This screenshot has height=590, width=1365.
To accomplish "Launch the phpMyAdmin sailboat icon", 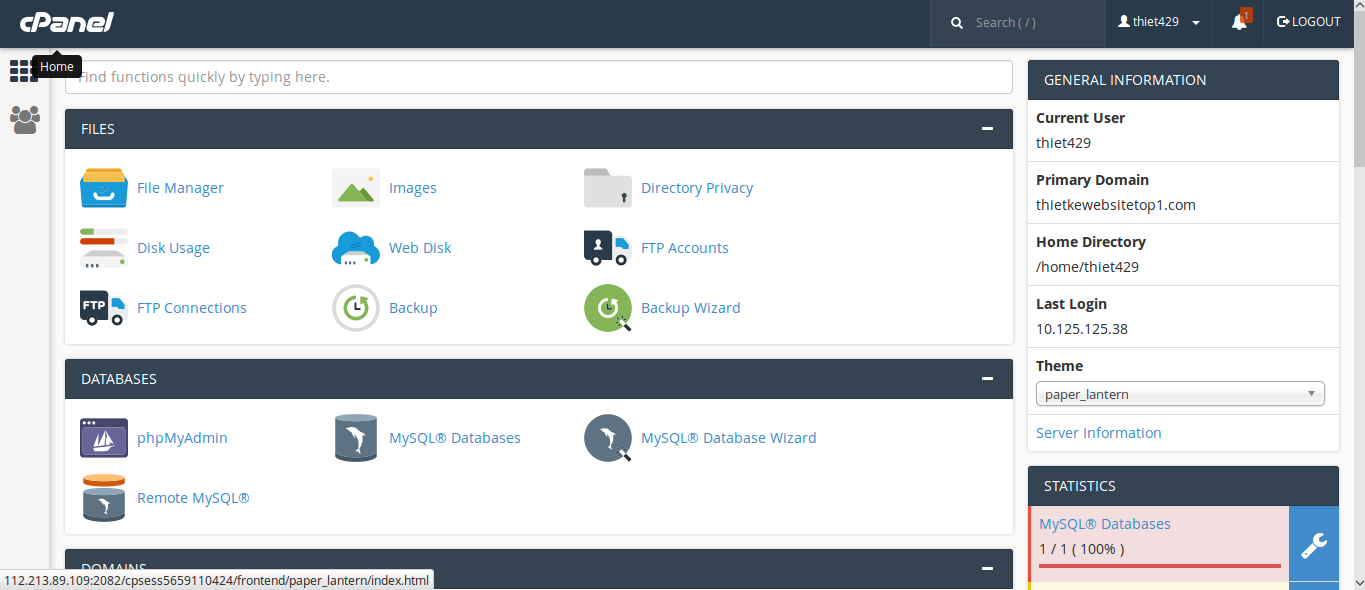I will 104,438.
